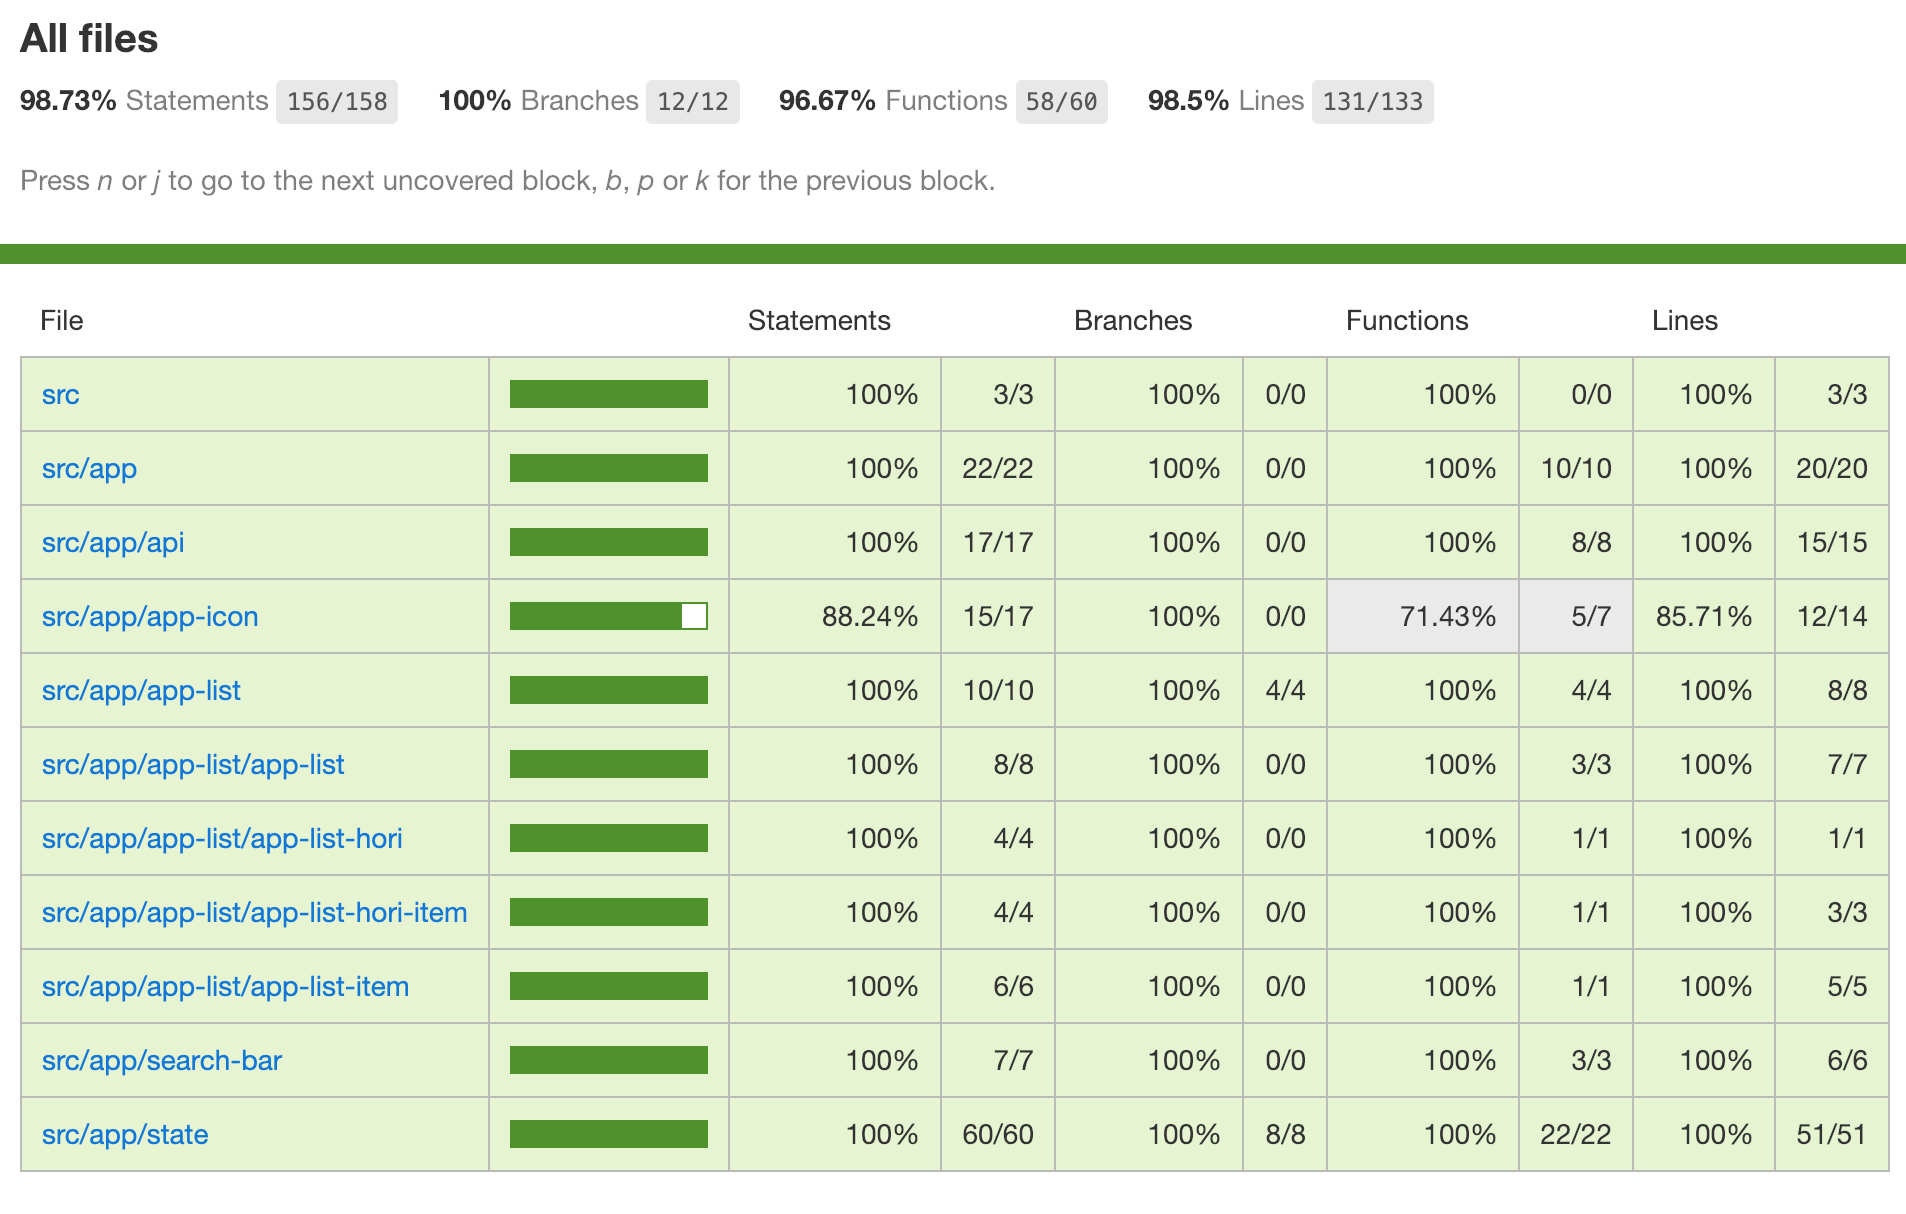Click the 22/22 functions cell in state row
The width and height of the screenshot is (1906, 1214).
[x=1576, y=1135]
